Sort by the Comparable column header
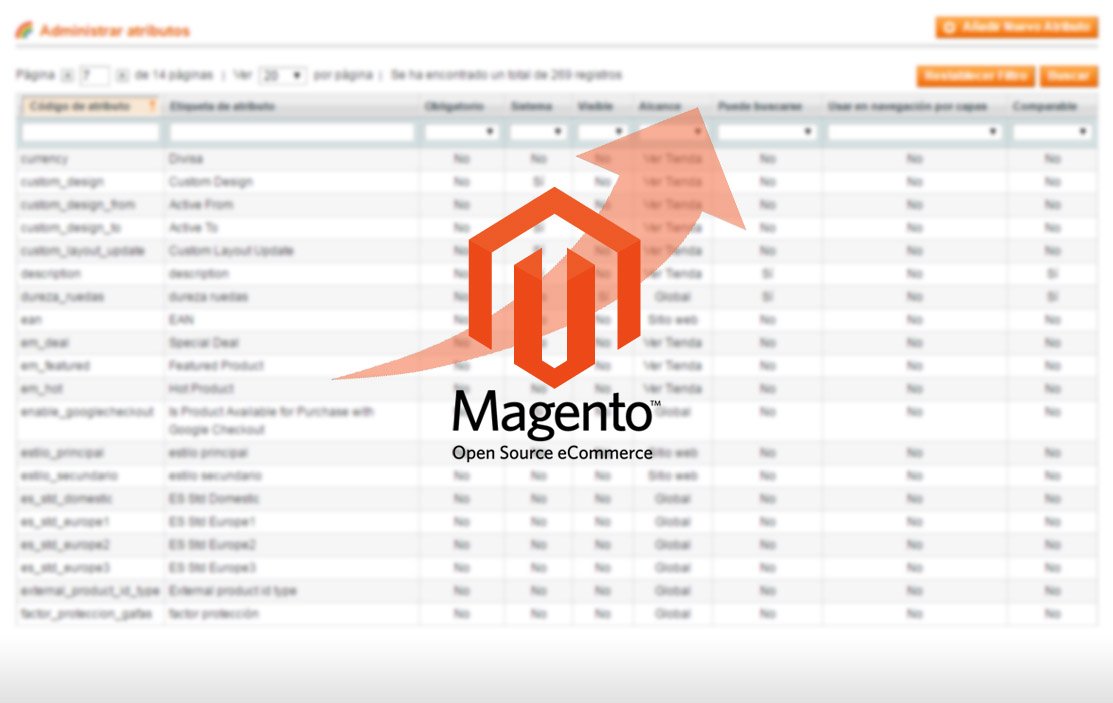1113x703 pixels. click(x=1045, y=107)
